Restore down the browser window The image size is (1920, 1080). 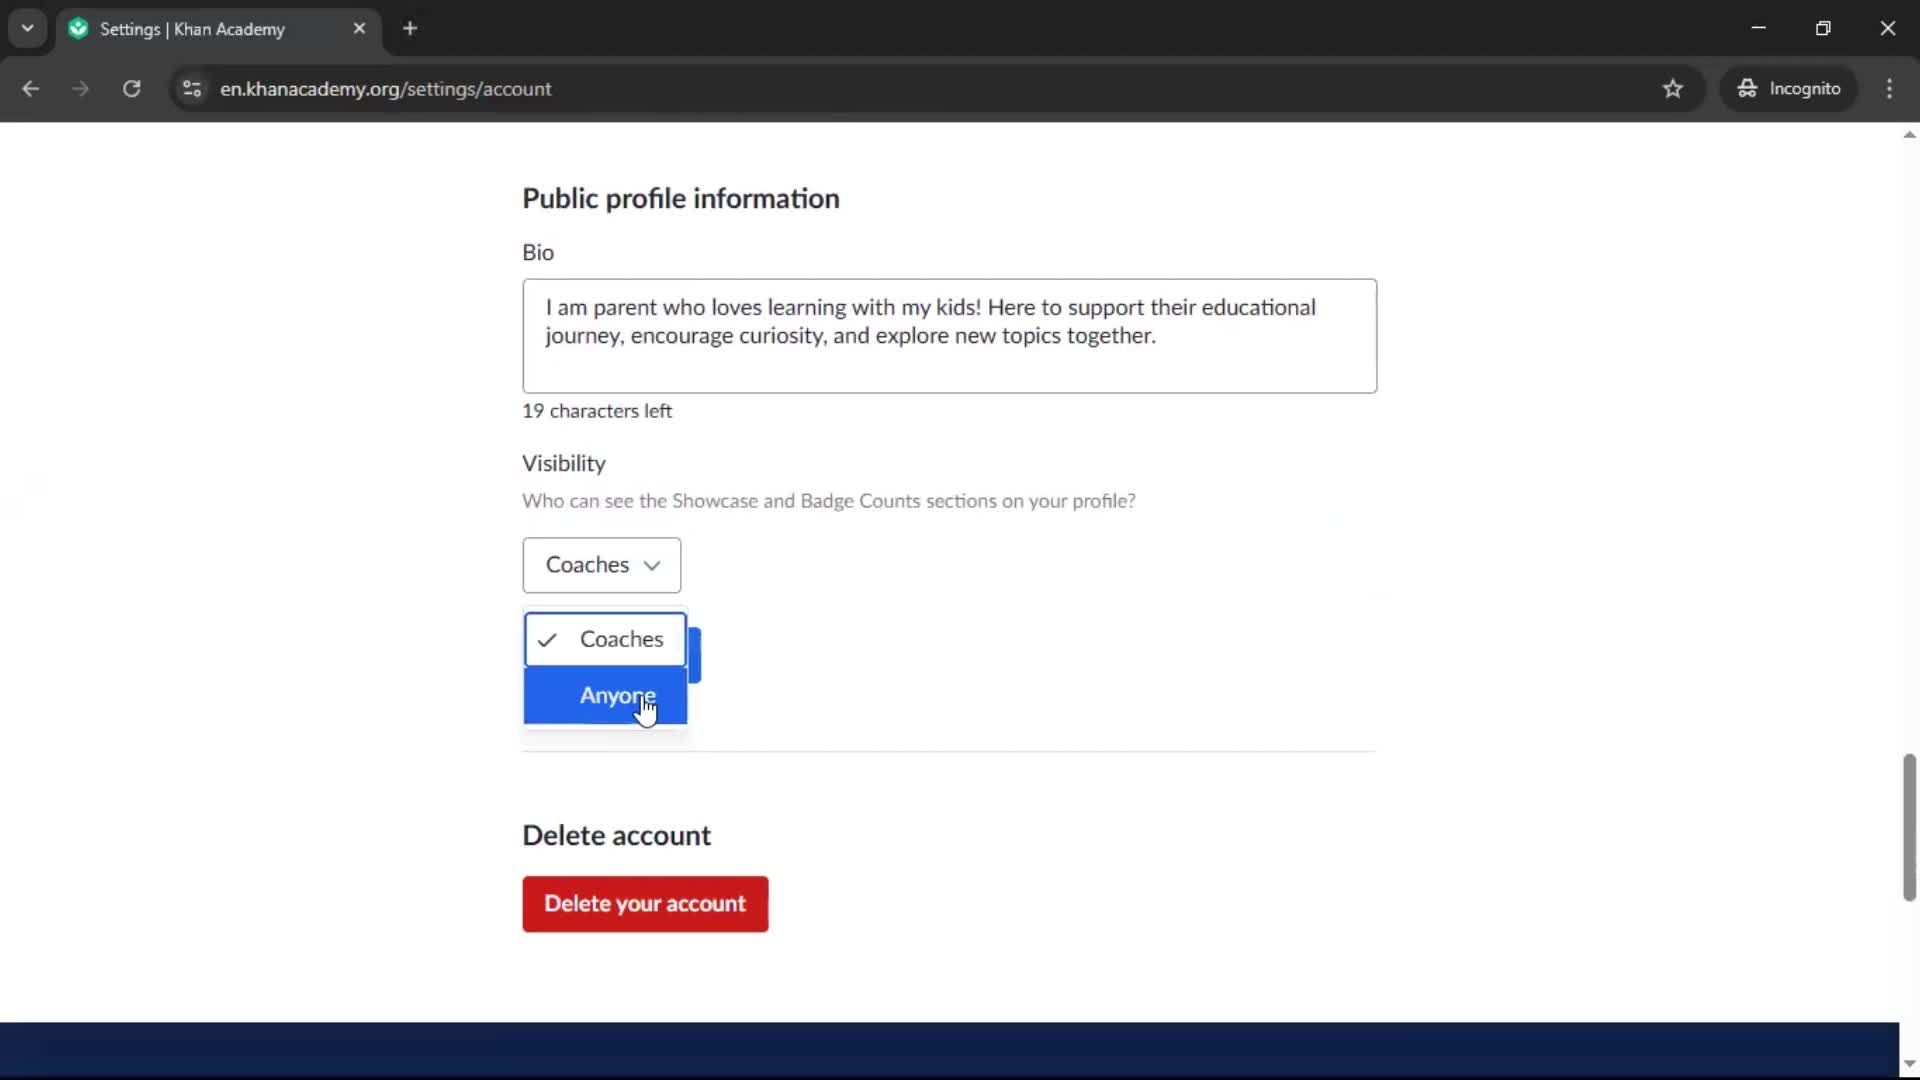[x=1823, y=28]
